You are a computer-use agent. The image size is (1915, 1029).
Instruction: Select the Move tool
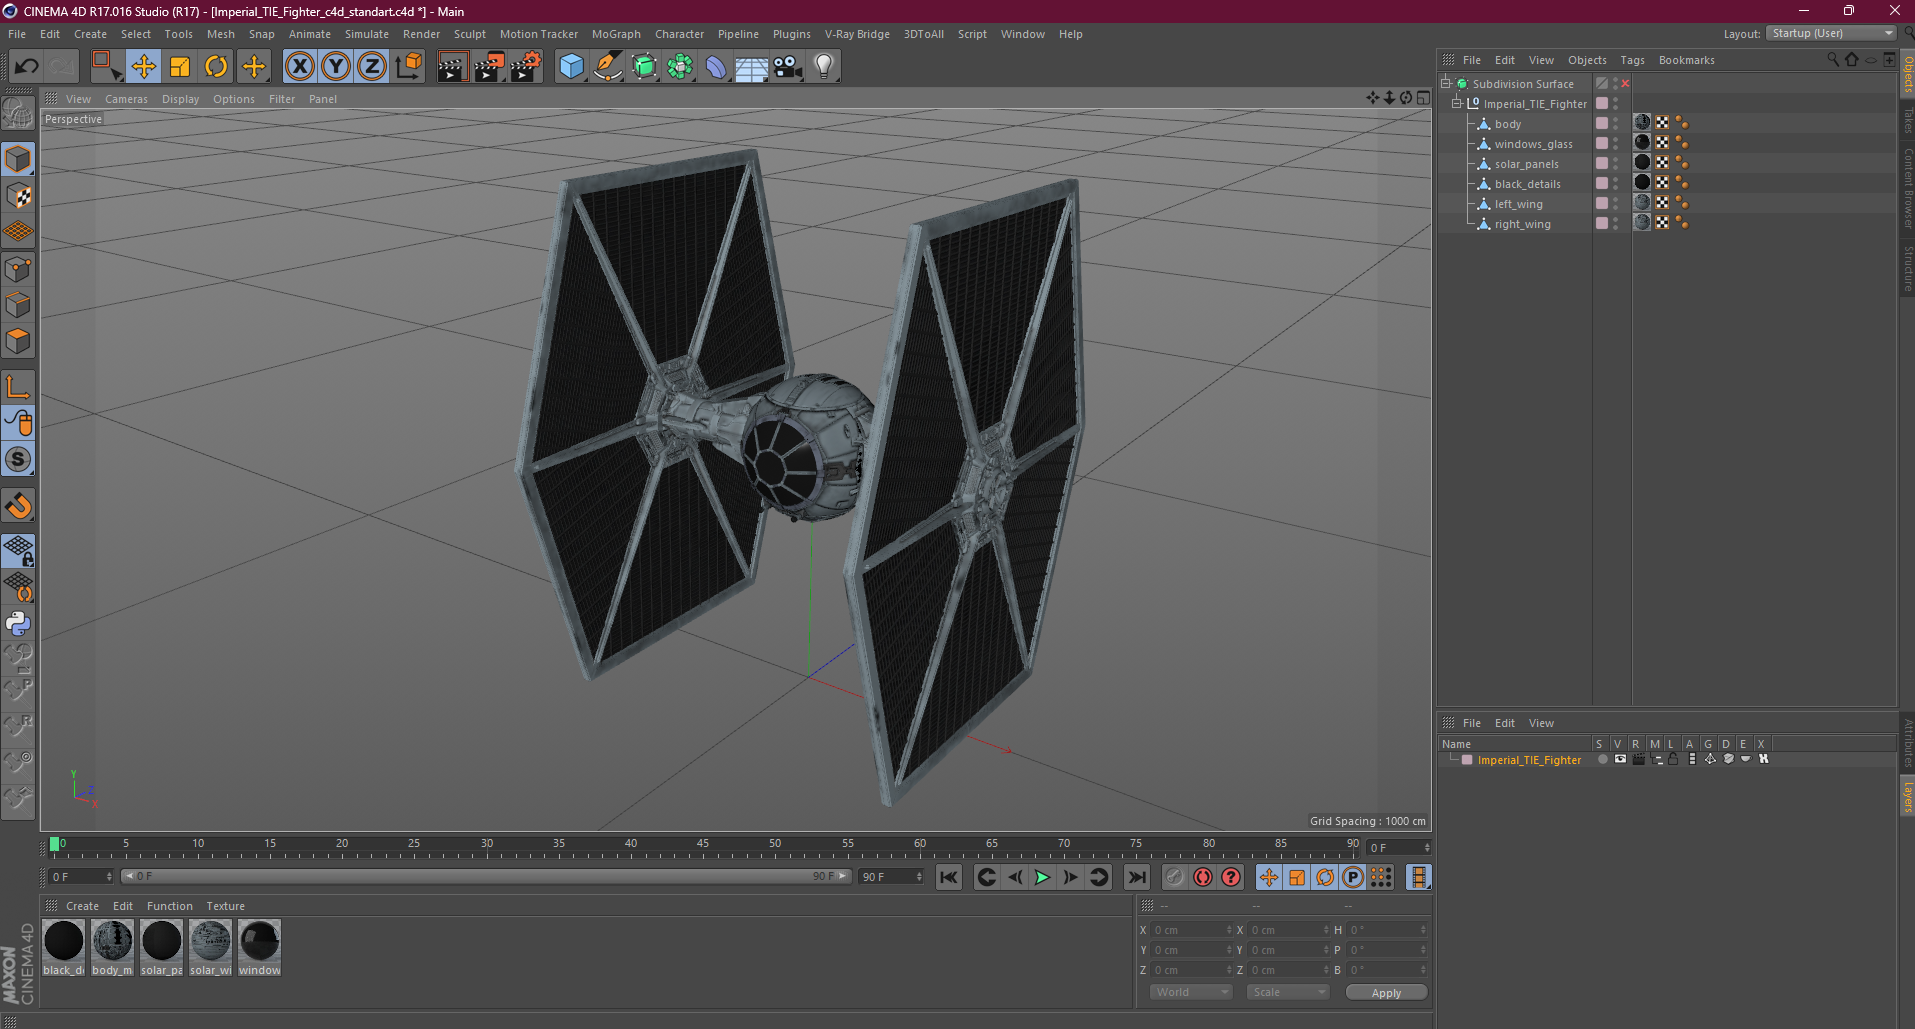143,67
